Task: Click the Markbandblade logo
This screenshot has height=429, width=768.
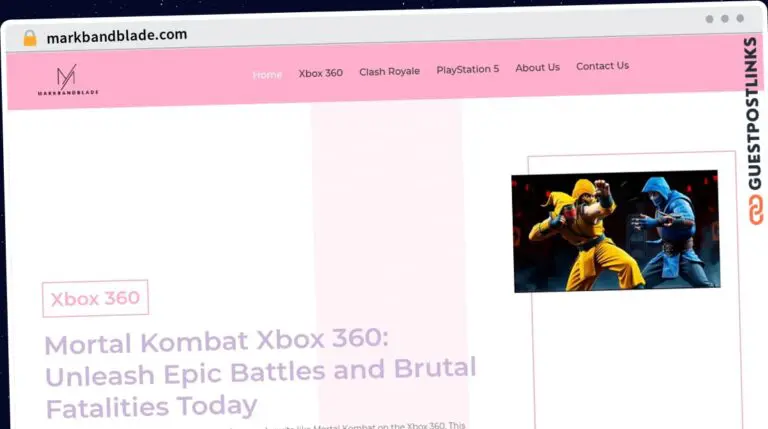Action: 68,80
